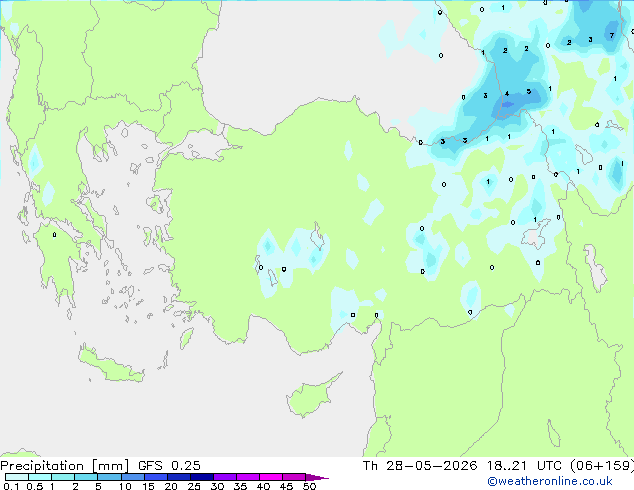
Task: Click the '4' precipitation value on map
Action: click(507, 94)
